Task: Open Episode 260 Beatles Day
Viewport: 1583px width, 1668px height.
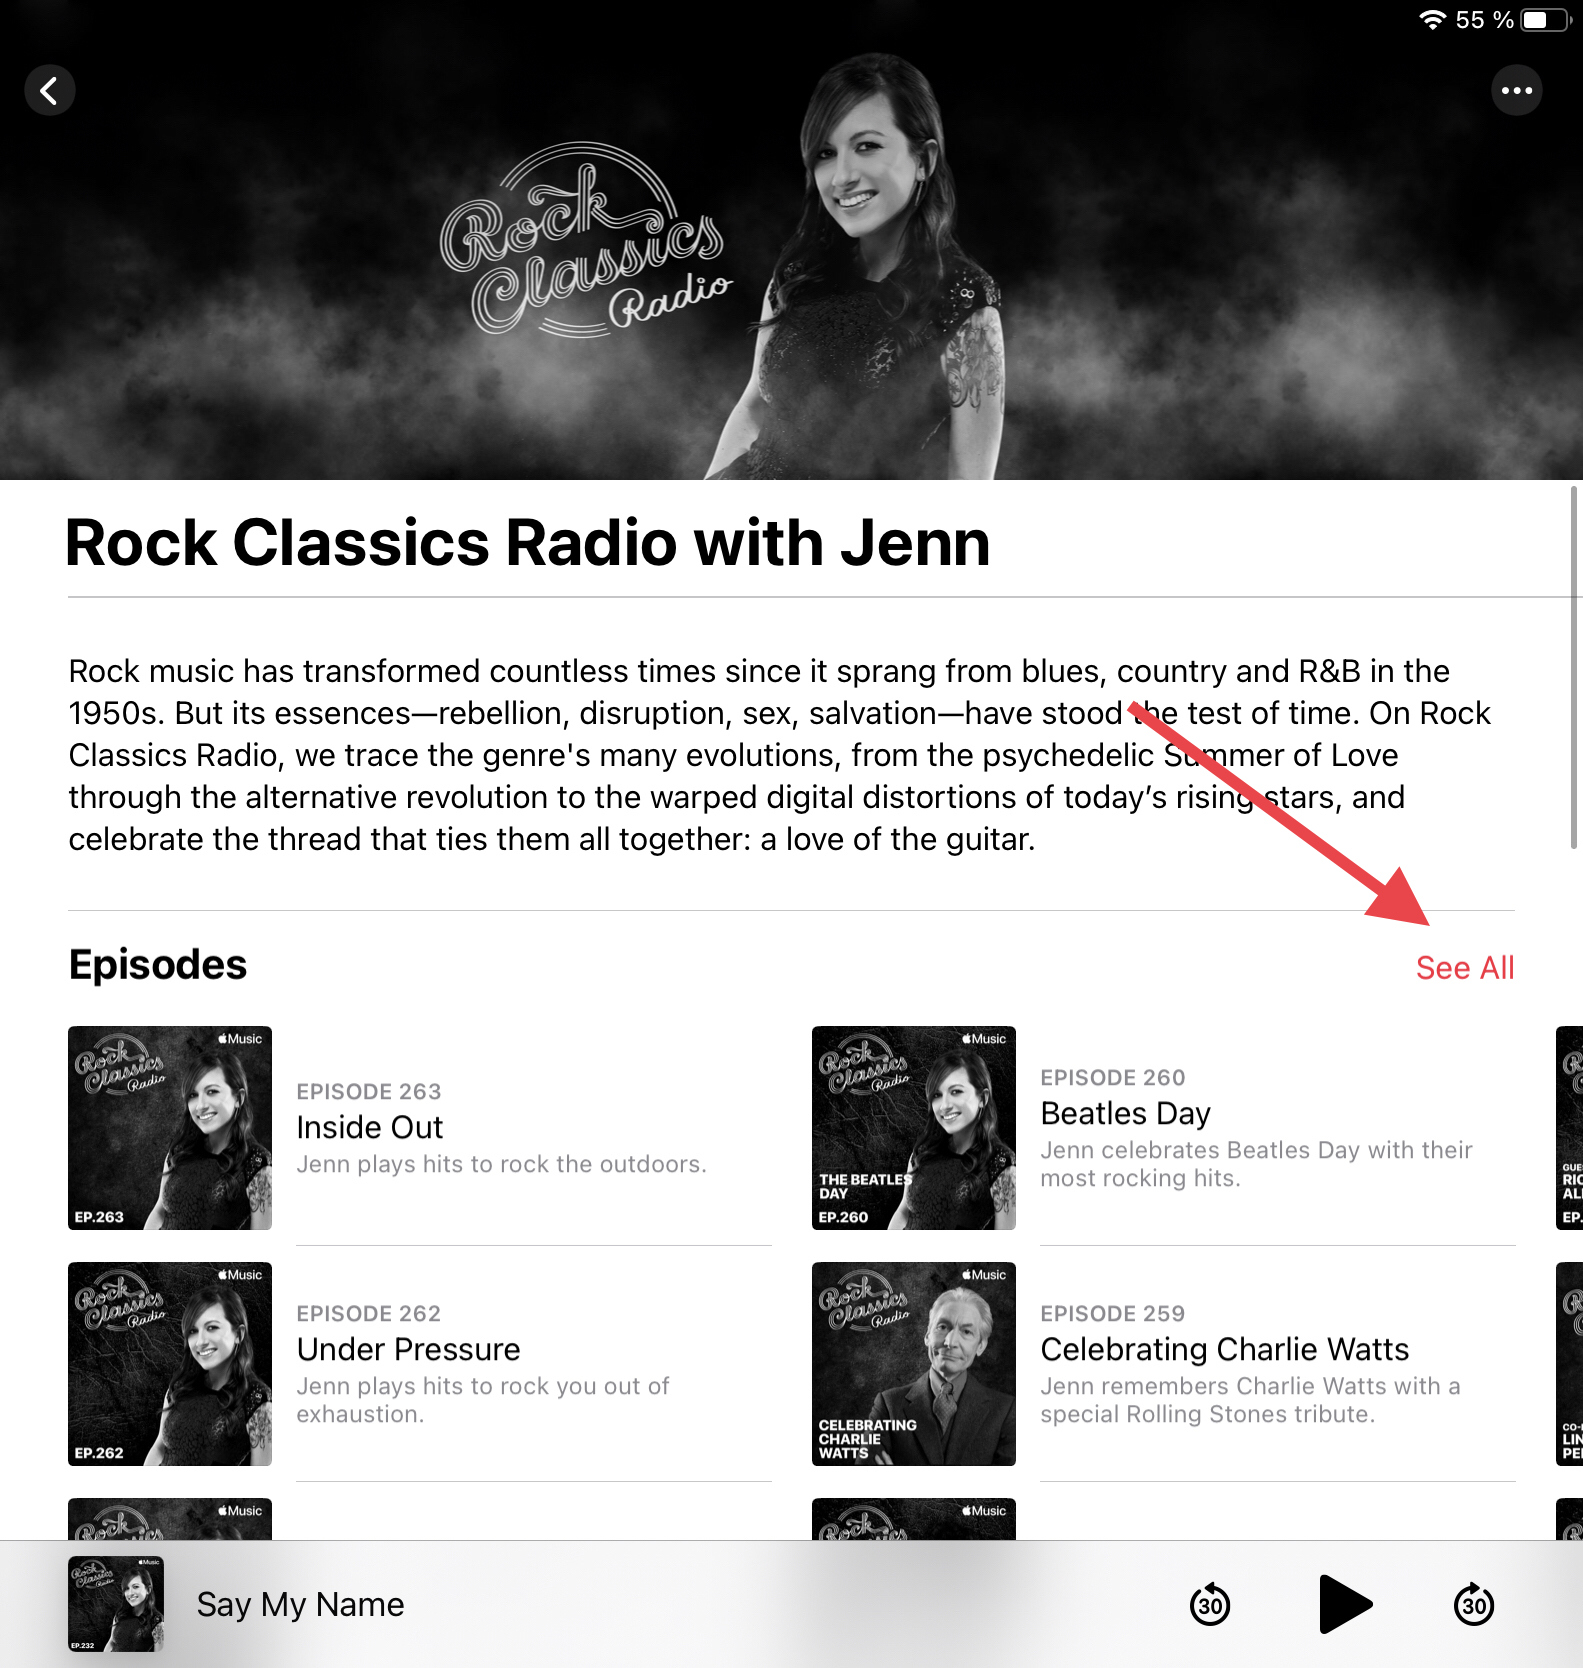Action: click(1277, 1128)
